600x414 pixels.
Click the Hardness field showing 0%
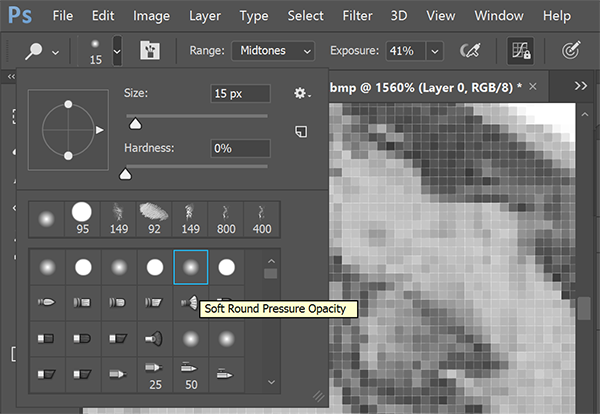(240, 148)
